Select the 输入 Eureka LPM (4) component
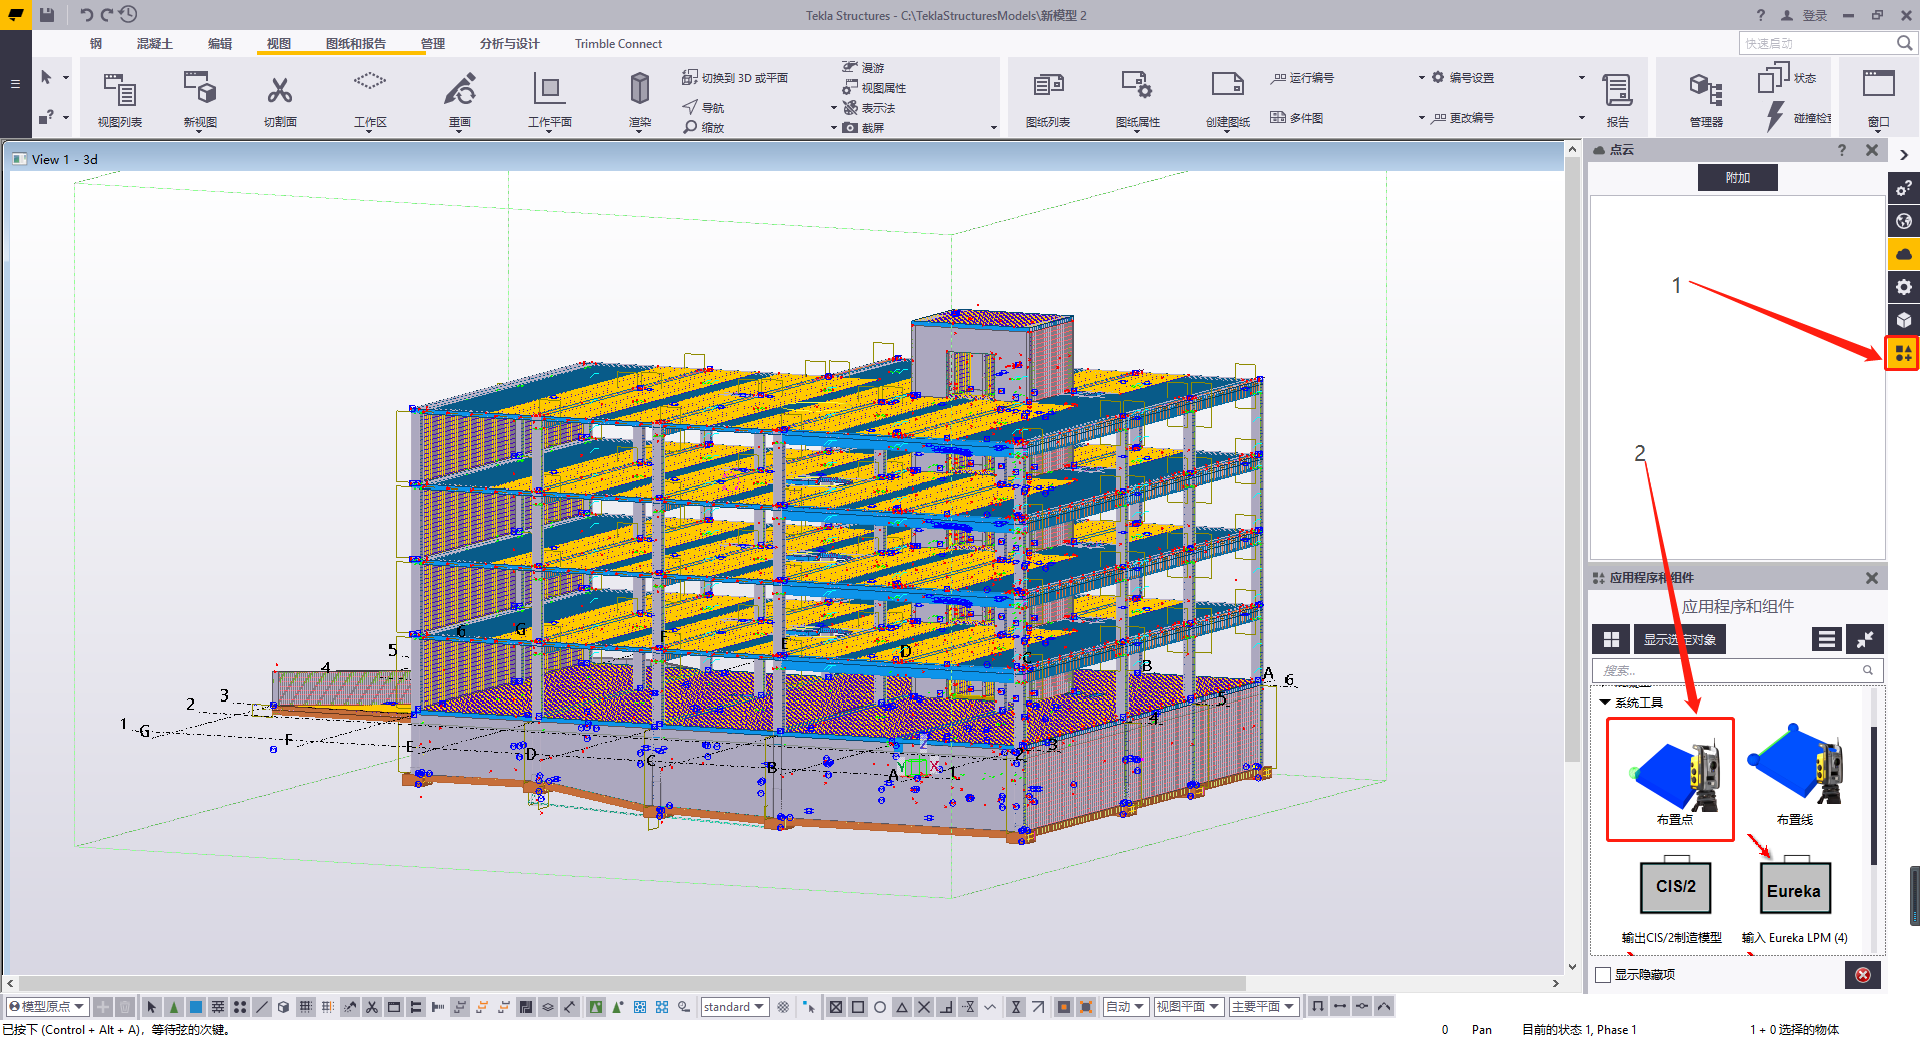The width and height of the screenshot is (1920, 1039). tap(1795, 900)
